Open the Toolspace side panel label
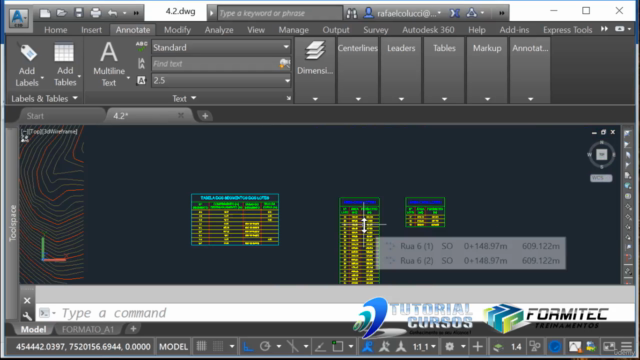The image size is (640, 360). pos(13,223)
